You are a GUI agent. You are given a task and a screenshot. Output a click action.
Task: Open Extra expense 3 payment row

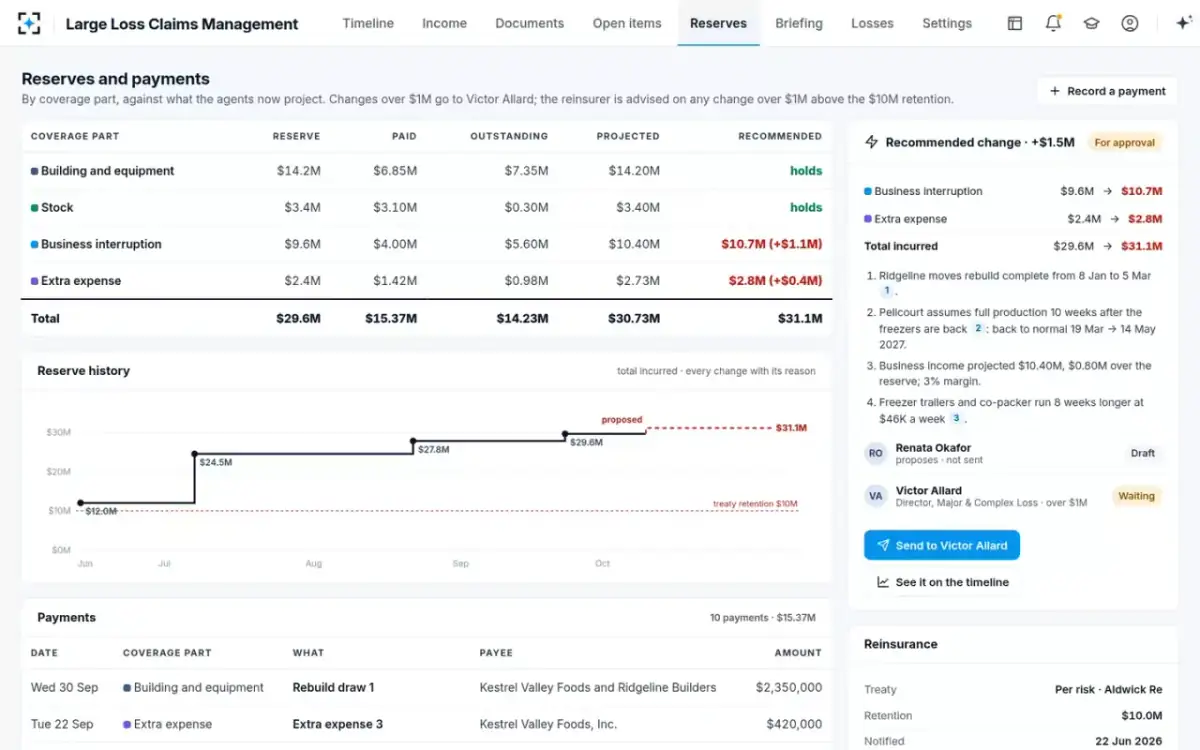[427, 724]
